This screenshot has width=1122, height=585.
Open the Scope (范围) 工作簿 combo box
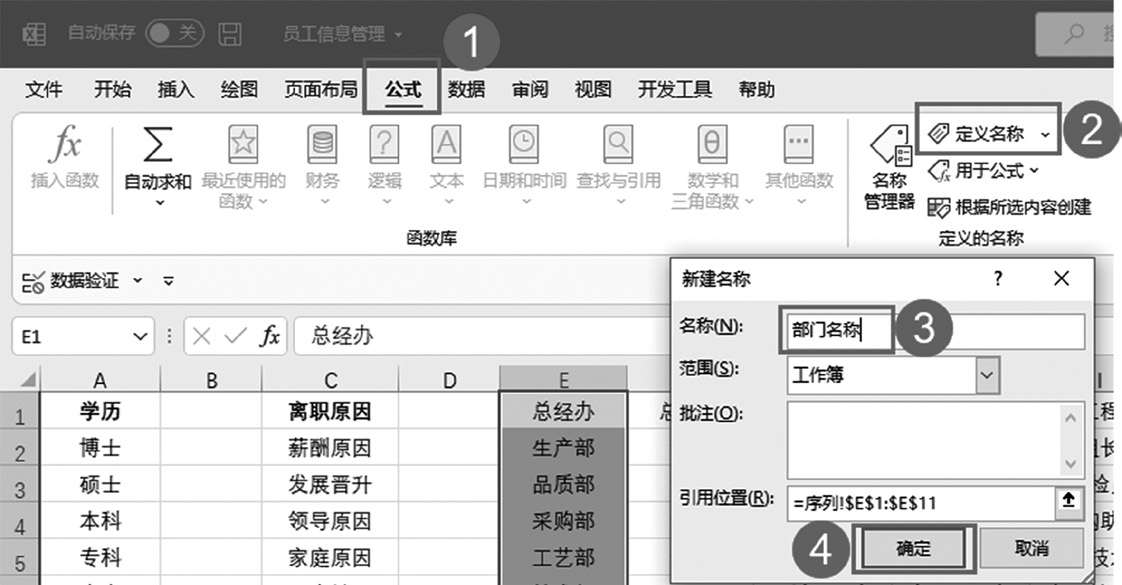[x=892, y=375]
